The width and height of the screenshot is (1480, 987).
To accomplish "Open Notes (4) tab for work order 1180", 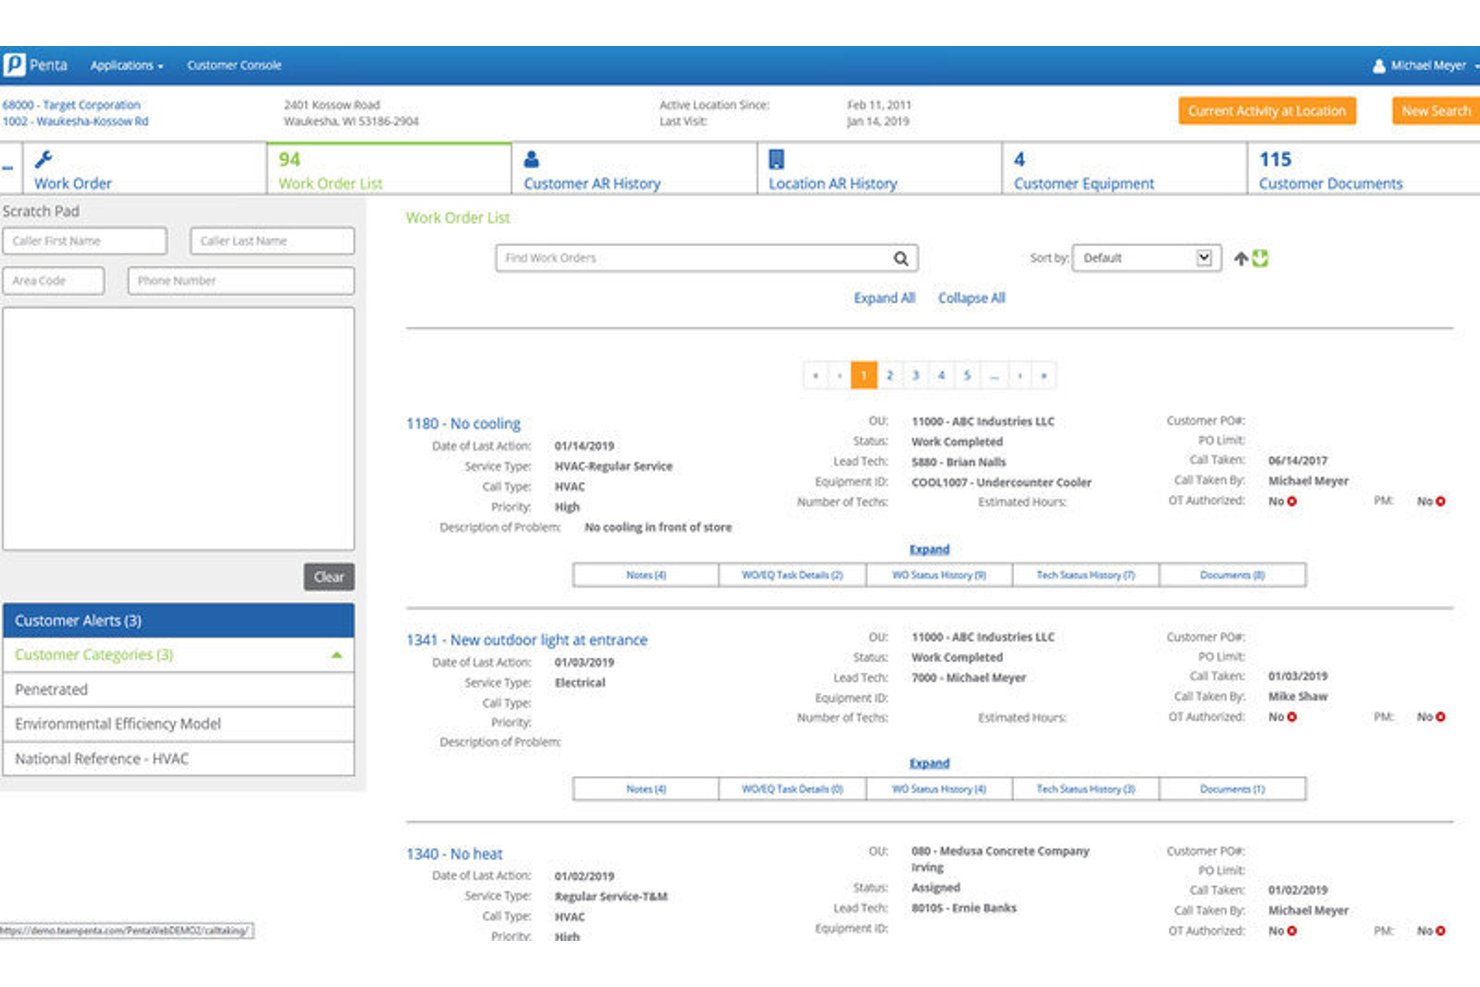I will (646, 575).
